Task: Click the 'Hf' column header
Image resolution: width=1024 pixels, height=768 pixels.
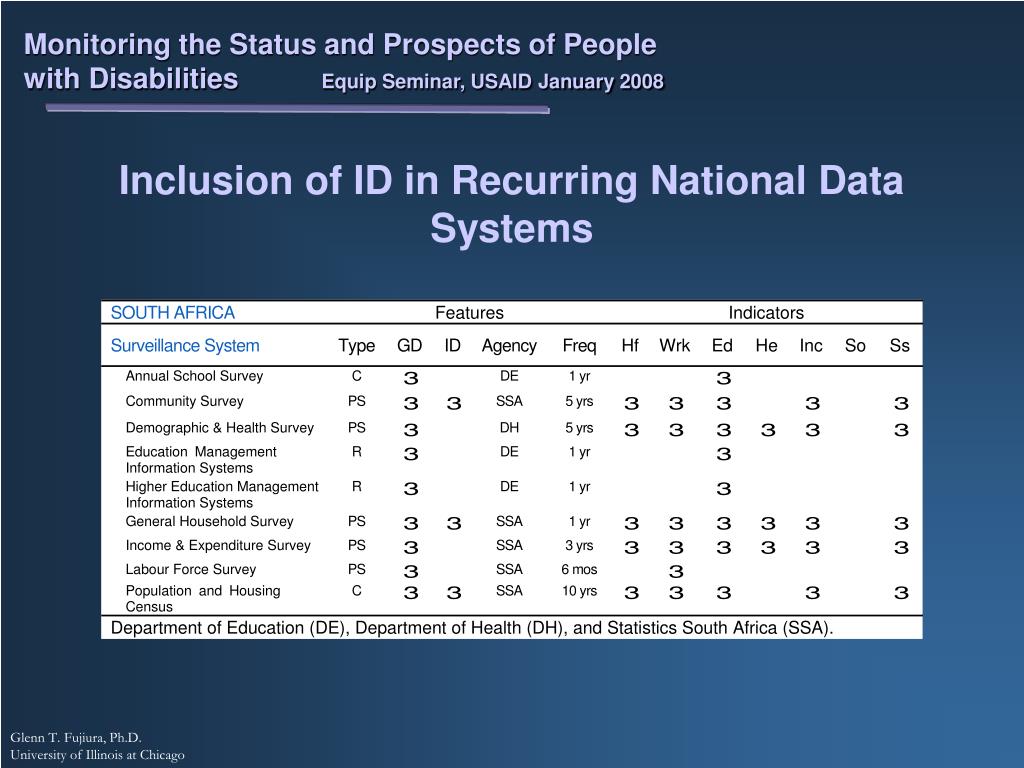Action: (x=630, y=345)
